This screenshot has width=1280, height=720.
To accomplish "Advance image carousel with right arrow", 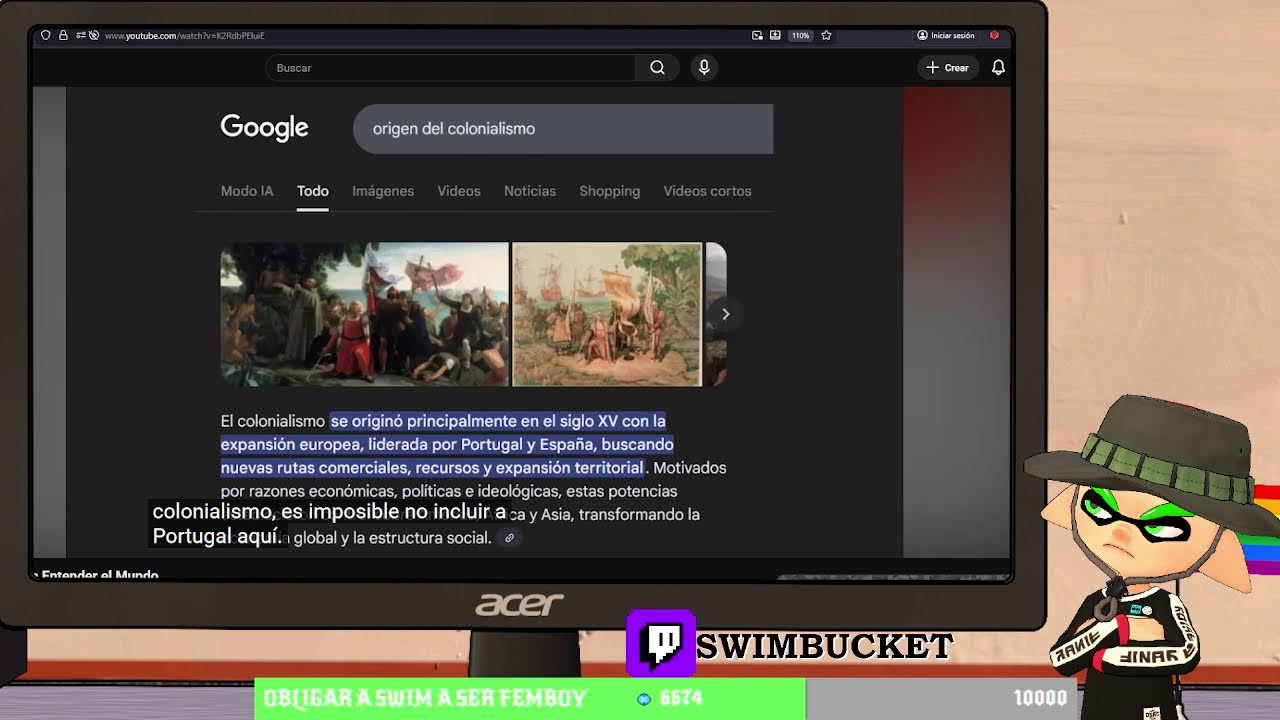I will pyautogui.click(x=725, y=314).
